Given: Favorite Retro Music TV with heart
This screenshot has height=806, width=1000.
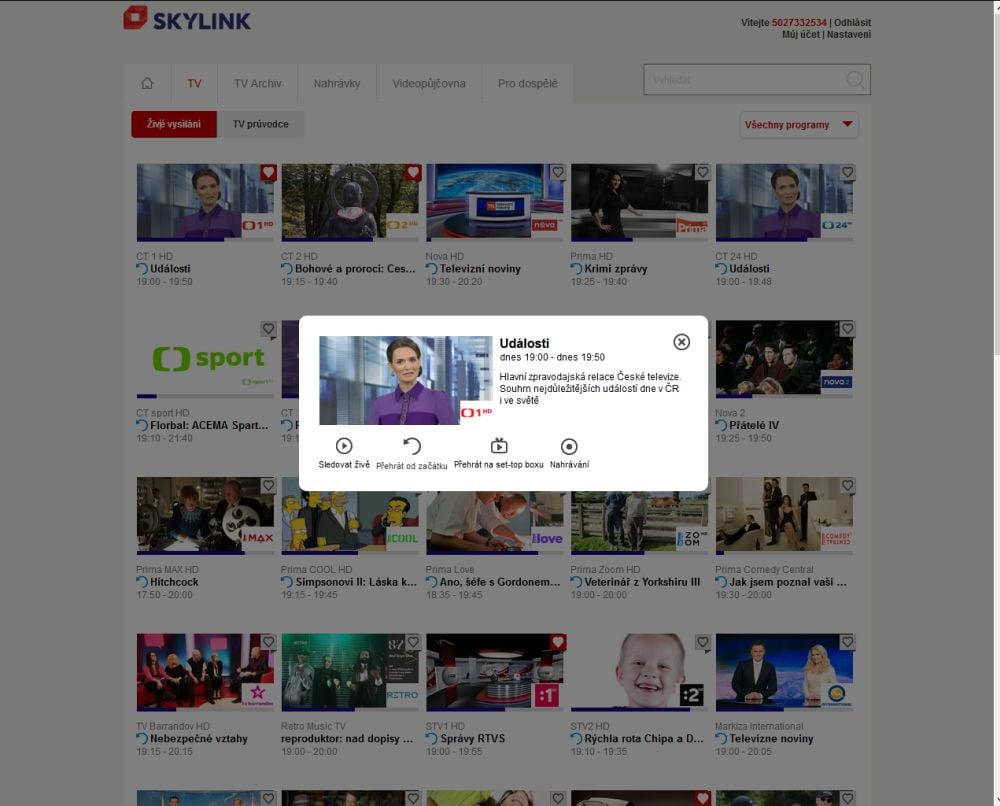Looking at the screenshot, I should coord(413,642).
